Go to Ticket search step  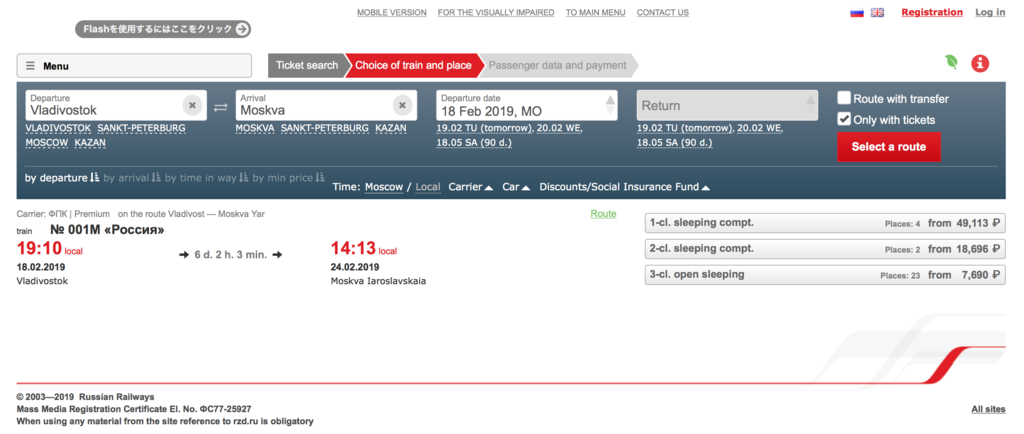pos(307,65)
